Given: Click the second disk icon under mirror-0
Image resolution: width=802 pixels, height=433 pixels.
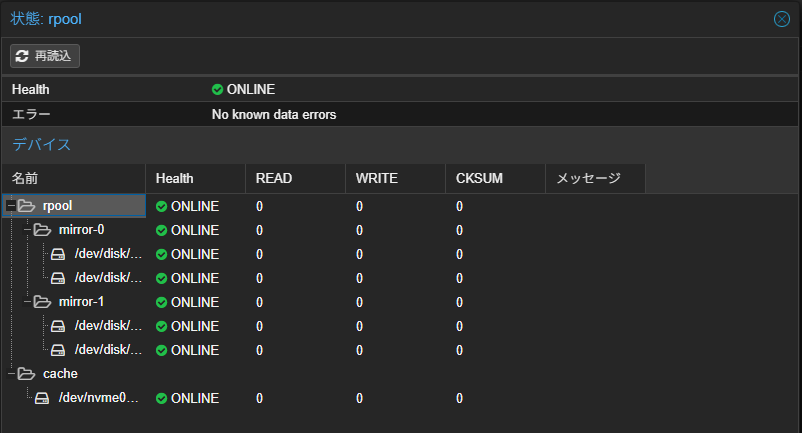Looking at the screenshot, I should [x=58, y=278].
